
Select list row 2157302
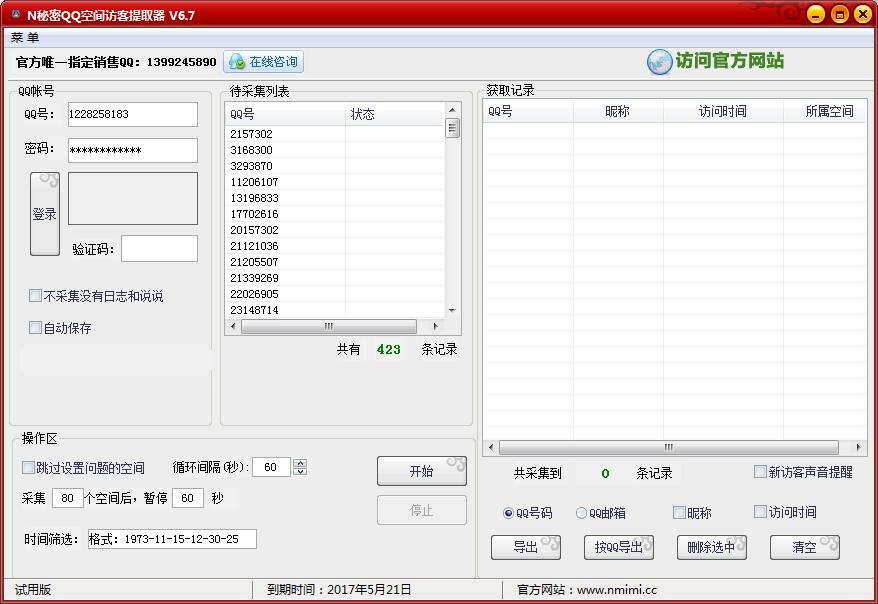point(335,134)
